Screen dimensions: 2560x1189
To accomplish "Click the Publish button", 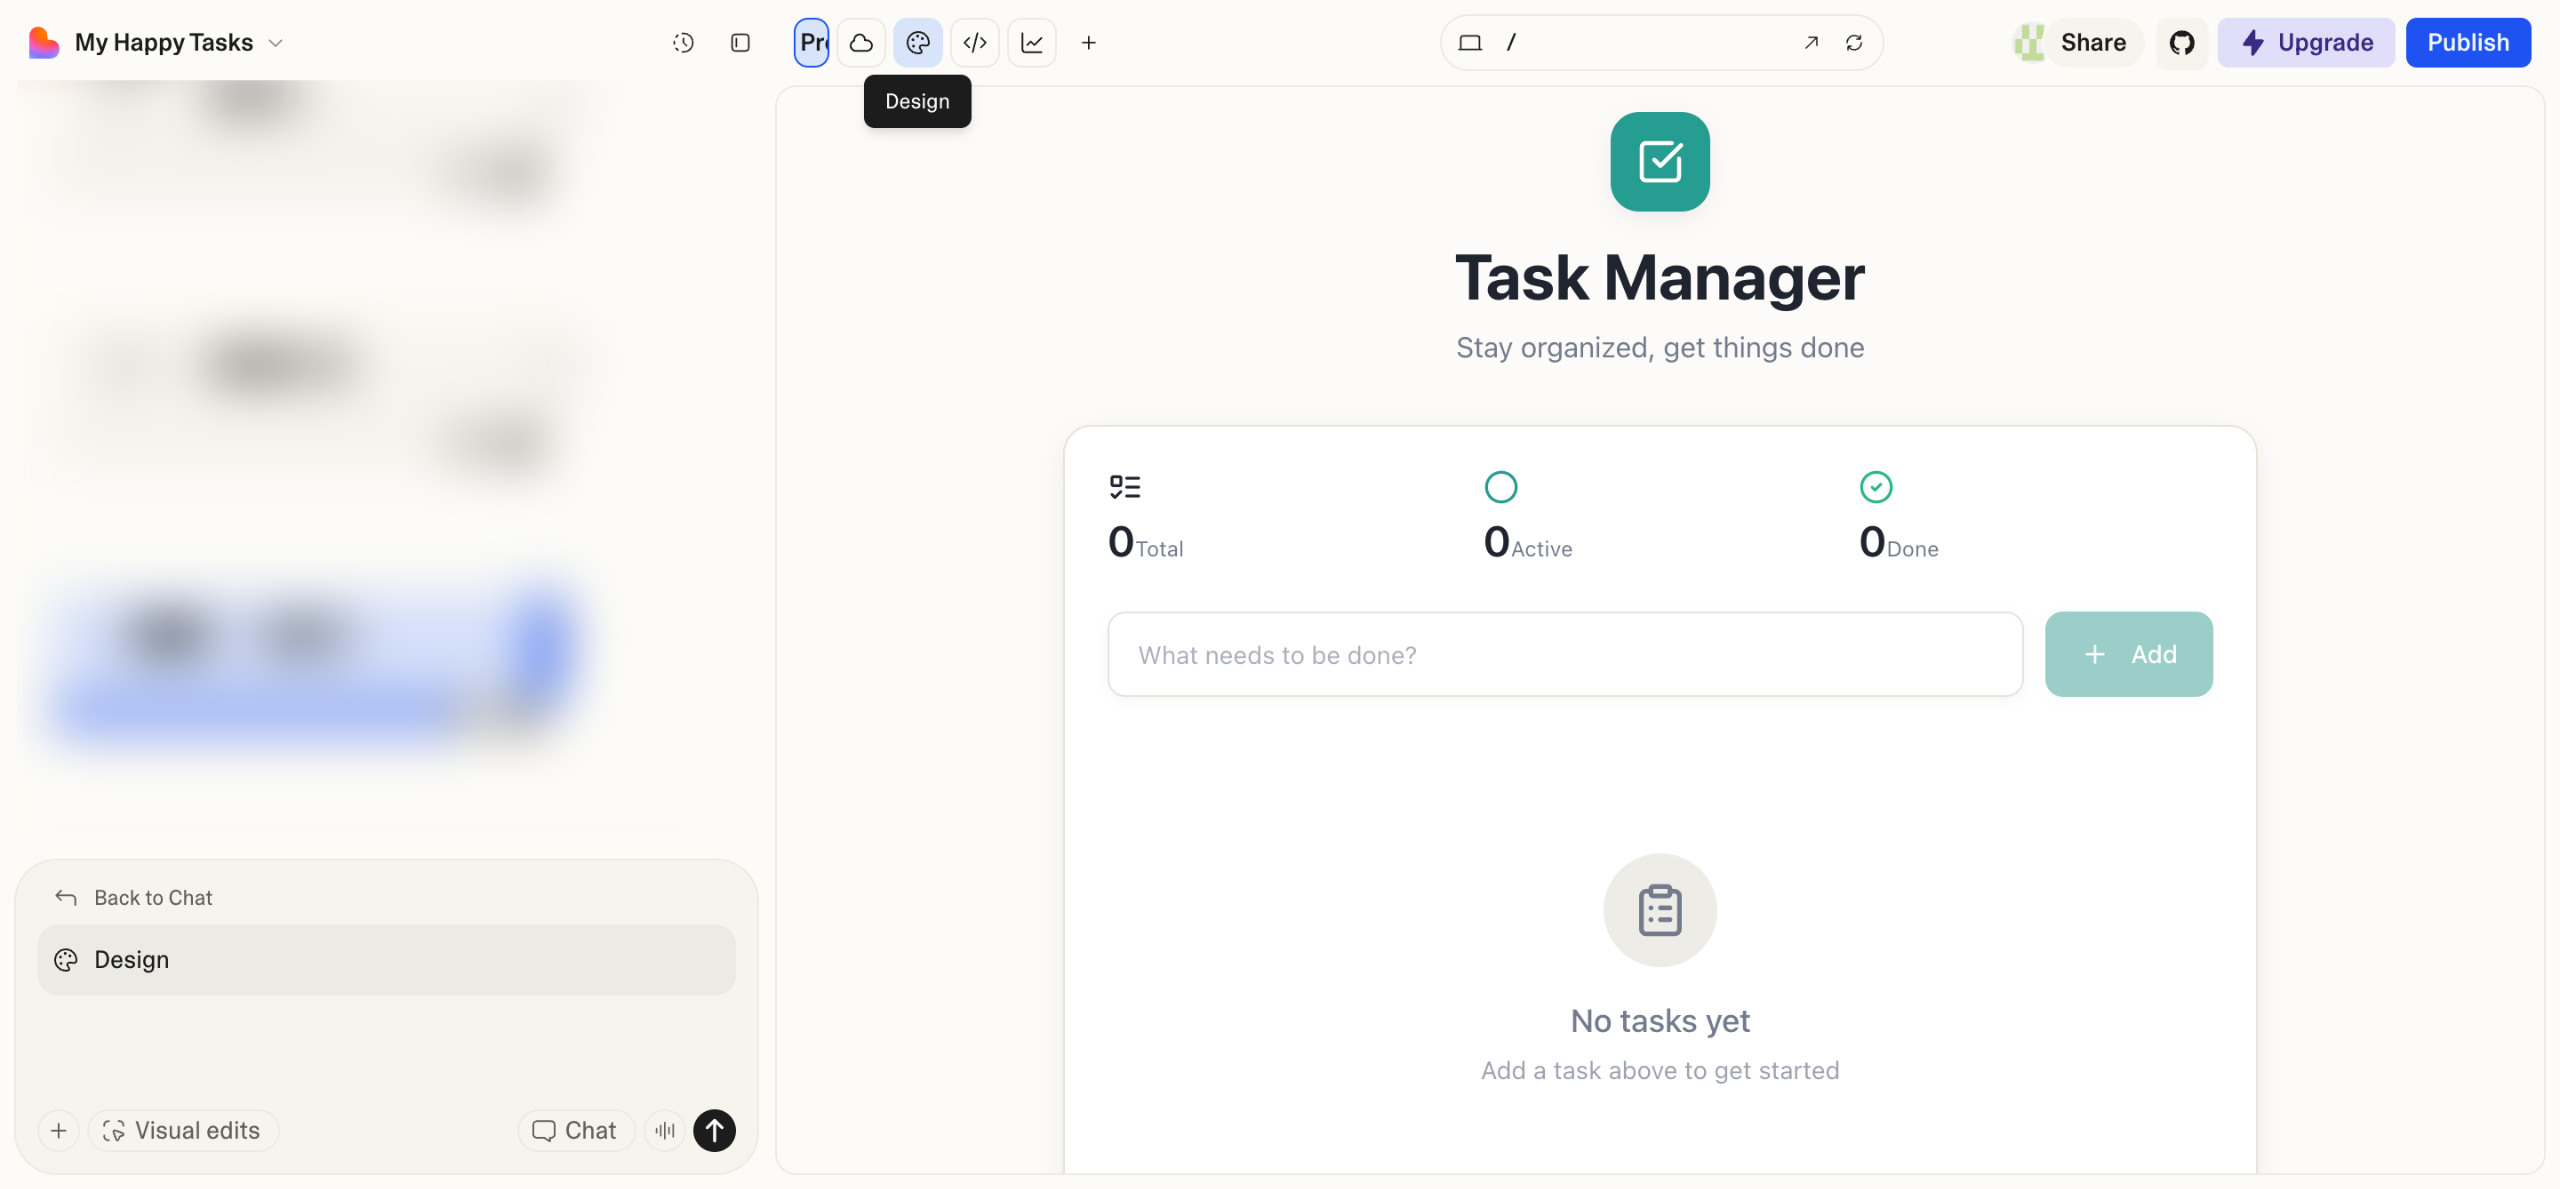I will [x=2467, y=43].
